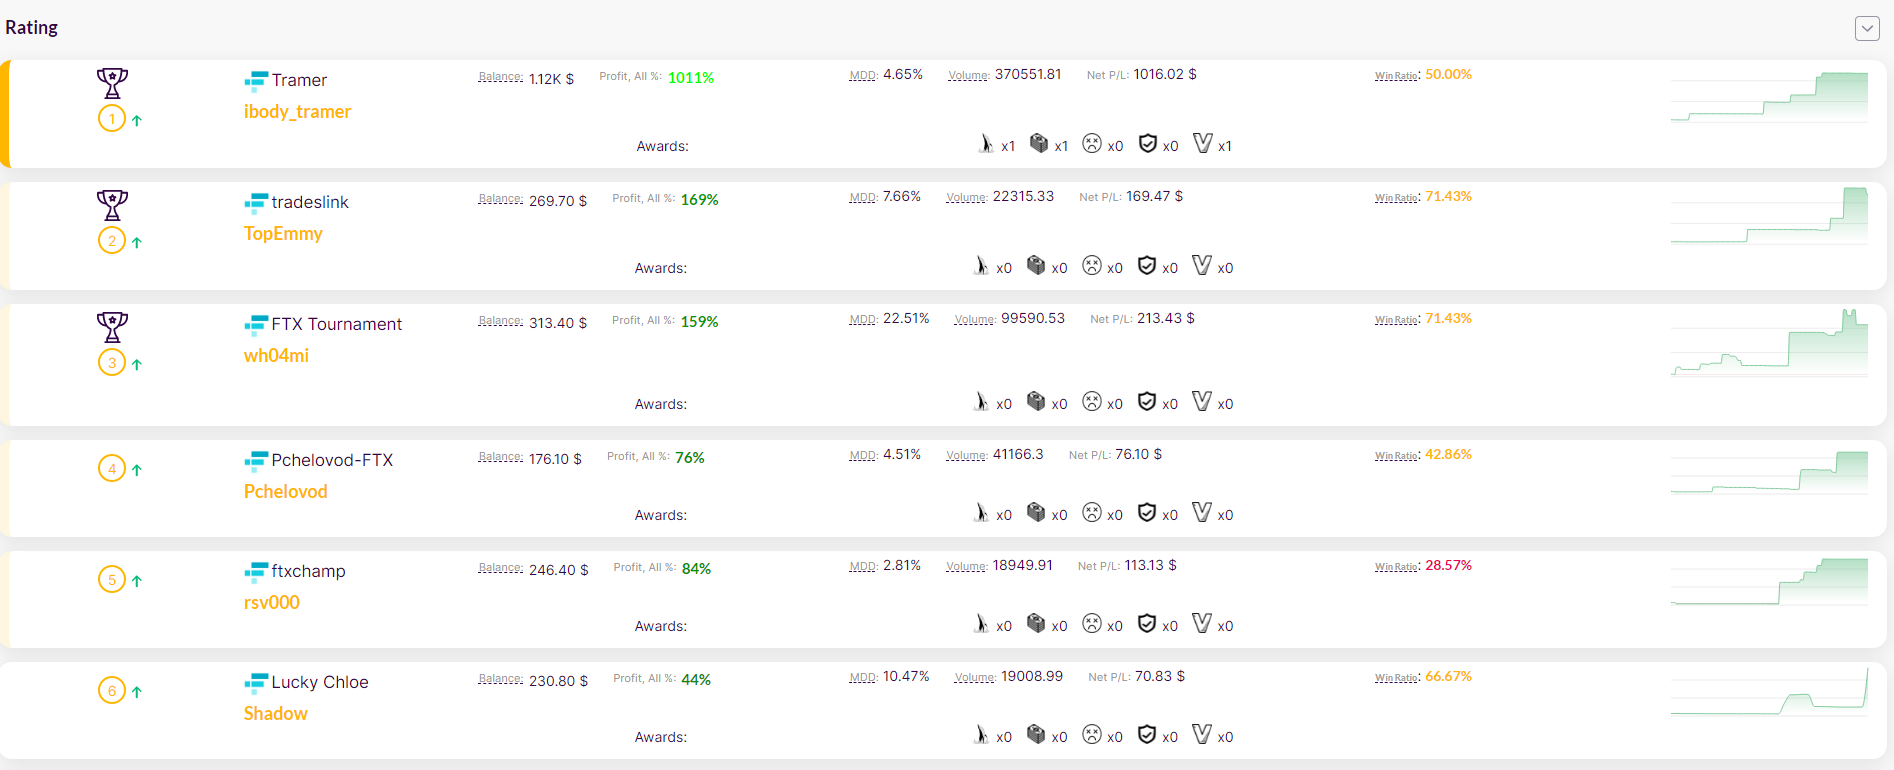Click the whale award icon in Tramer row
This screenshot has height=770, width=1894.
986,144
